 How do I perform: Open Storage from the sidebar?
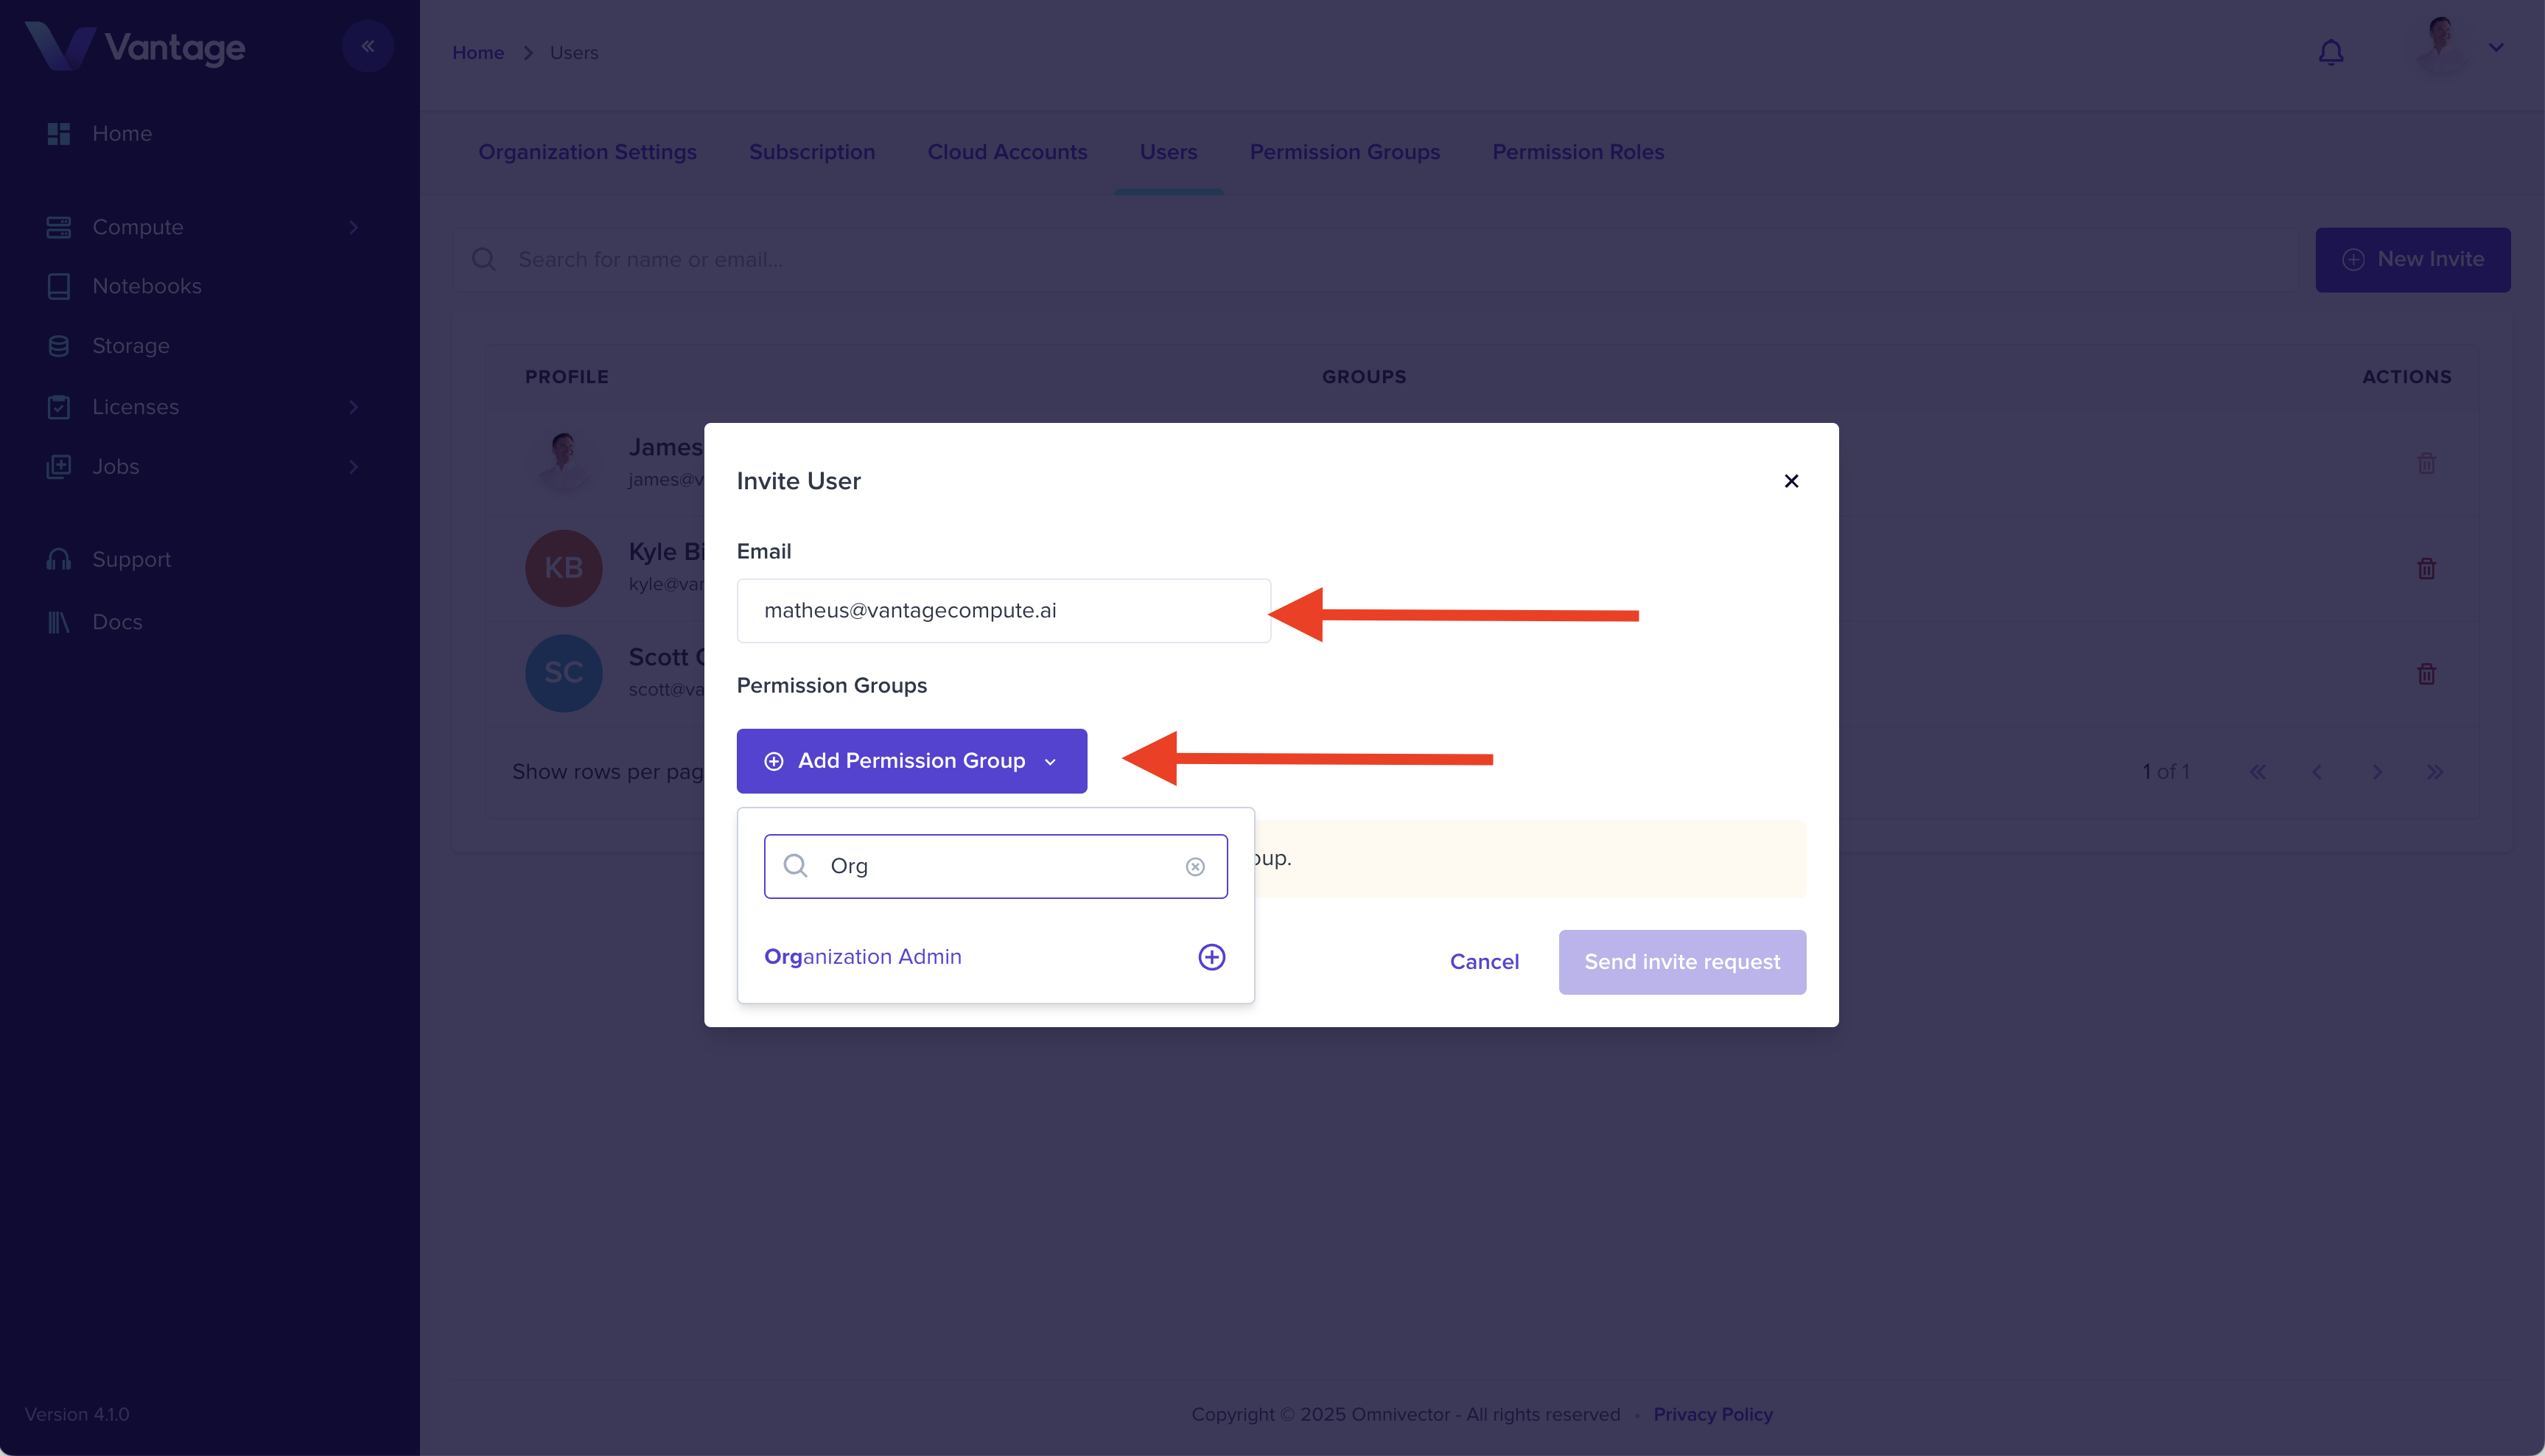131,346
